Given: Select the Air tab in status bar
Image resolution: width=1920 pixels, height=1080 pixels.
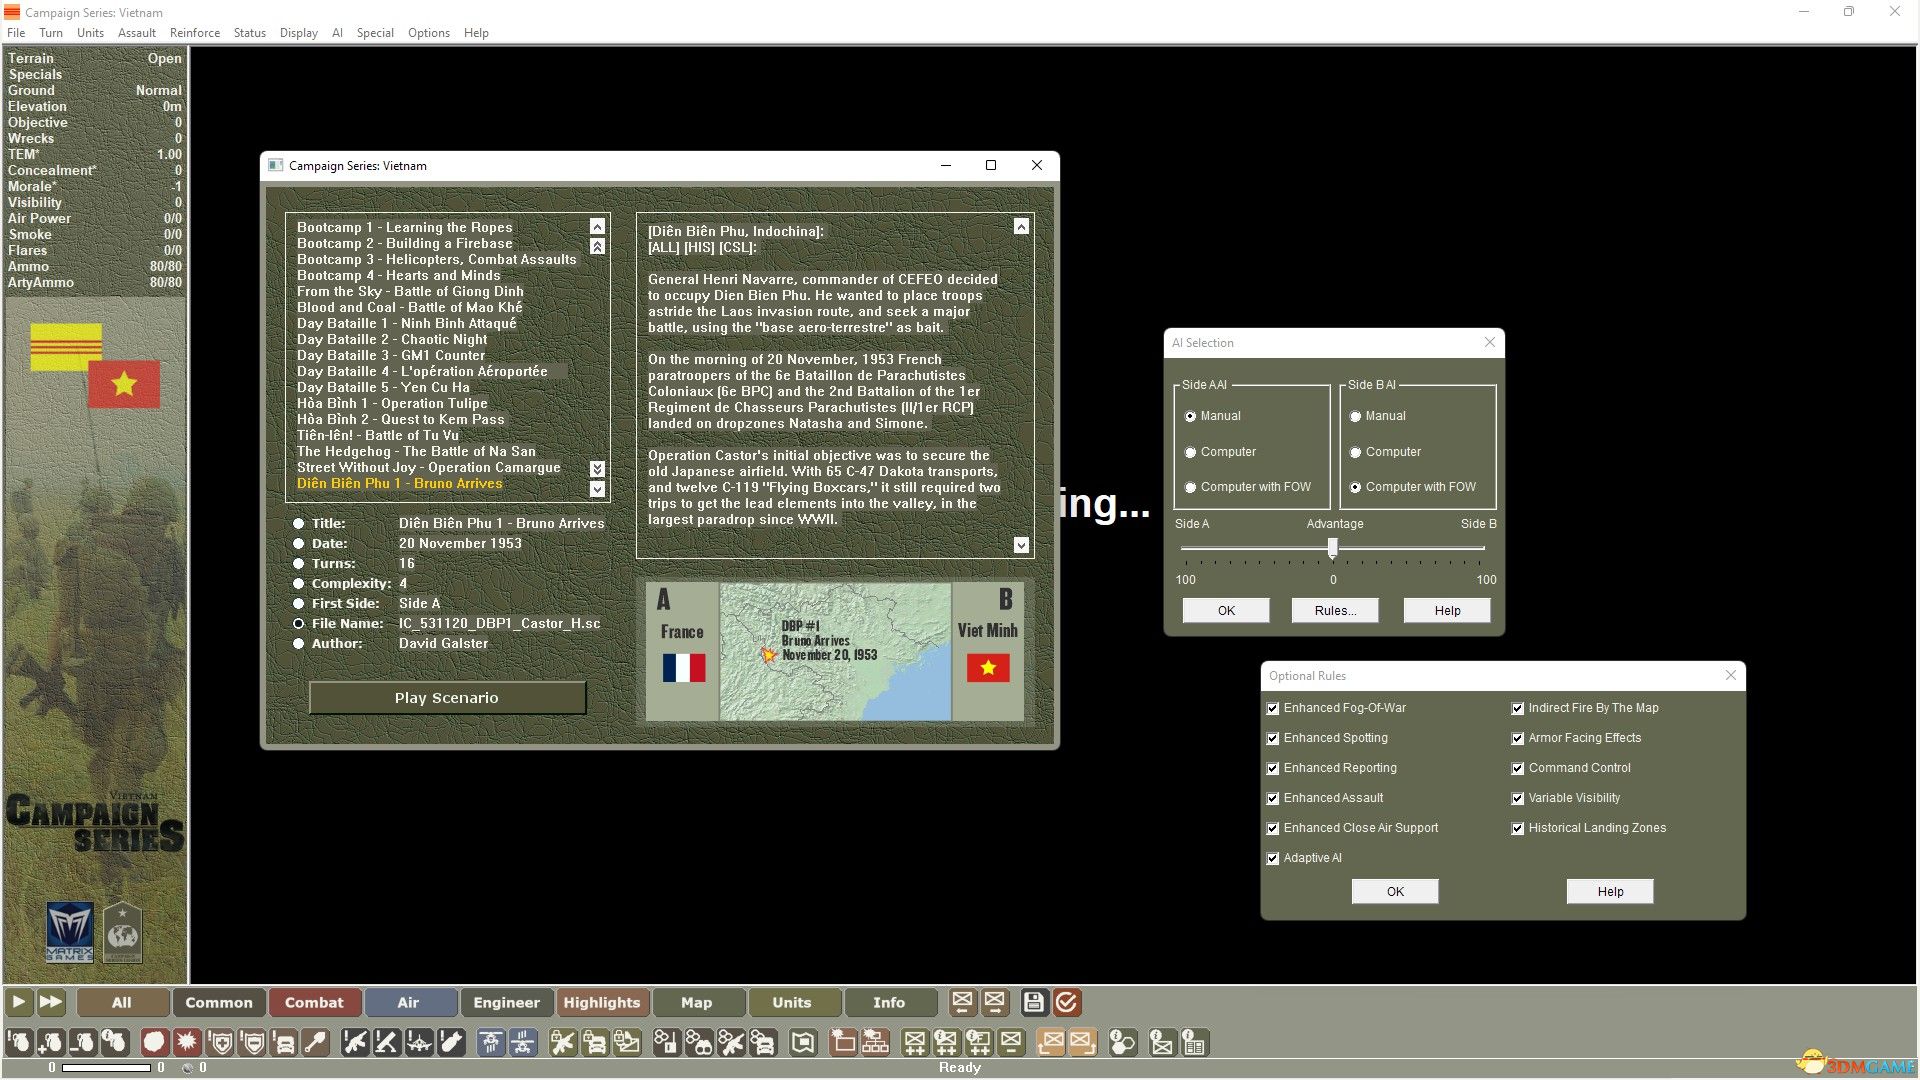Looking at the screenshot, I should [409, 1001].
